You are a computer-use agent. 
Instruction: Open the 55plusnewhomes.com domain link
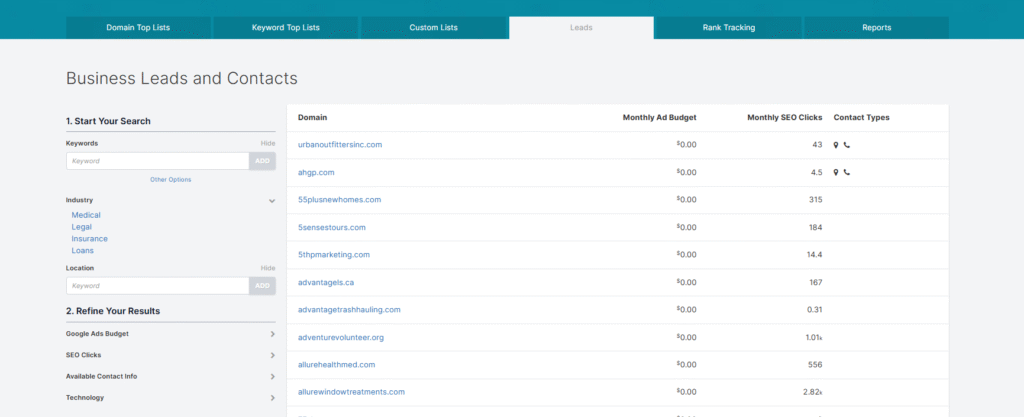[339, 200]
